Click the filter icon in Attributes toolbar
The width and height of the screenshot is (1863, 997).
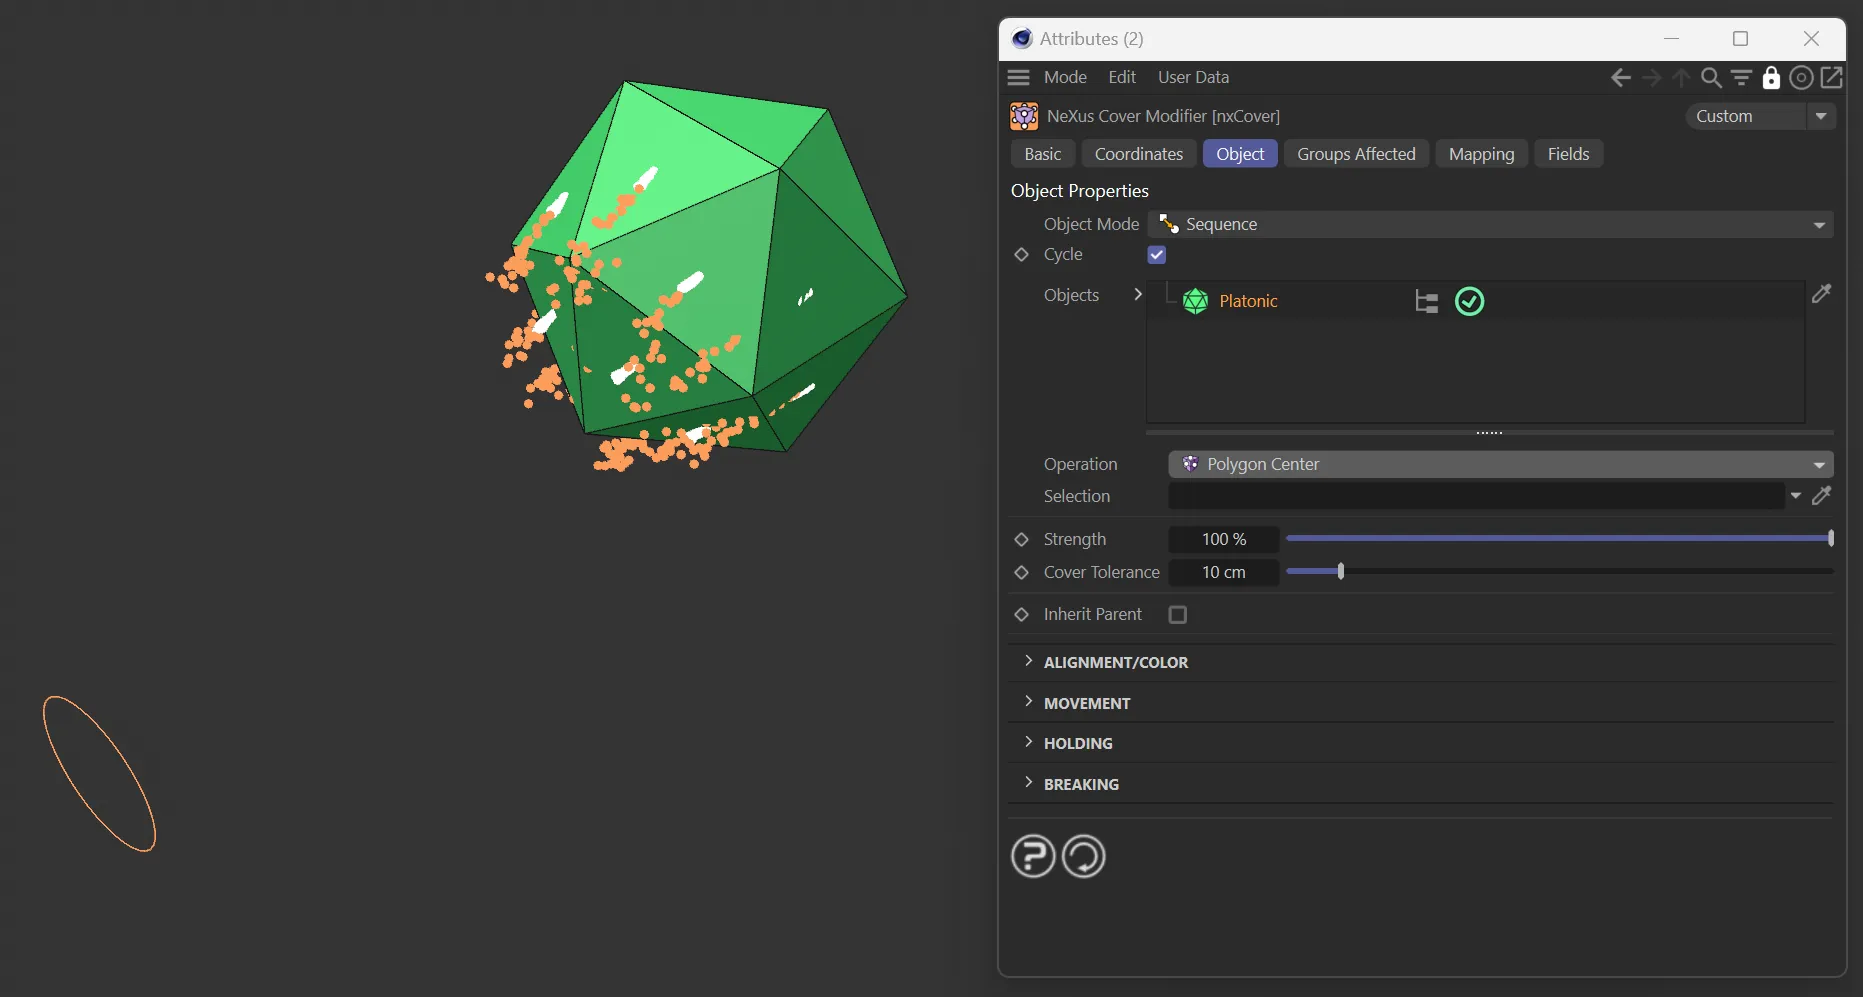[x=1741, y=78]
